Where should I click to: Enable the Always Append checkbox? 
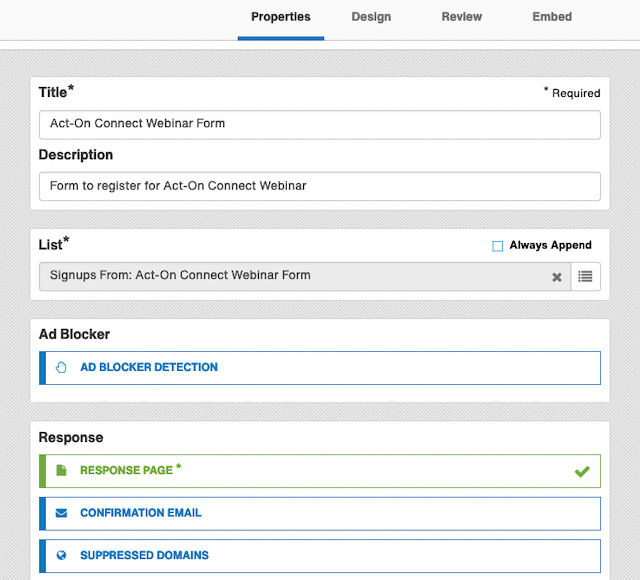[498, 246]
